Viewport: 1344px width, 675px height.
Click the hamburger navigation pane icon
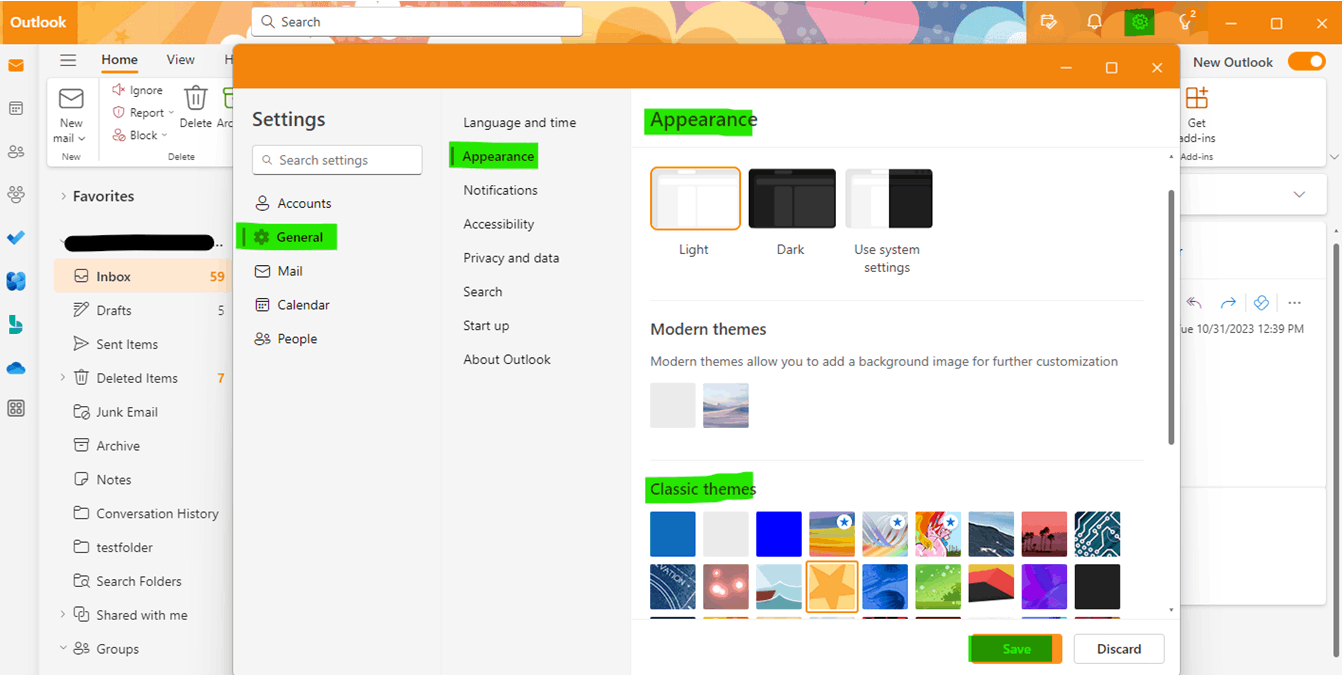68,60
